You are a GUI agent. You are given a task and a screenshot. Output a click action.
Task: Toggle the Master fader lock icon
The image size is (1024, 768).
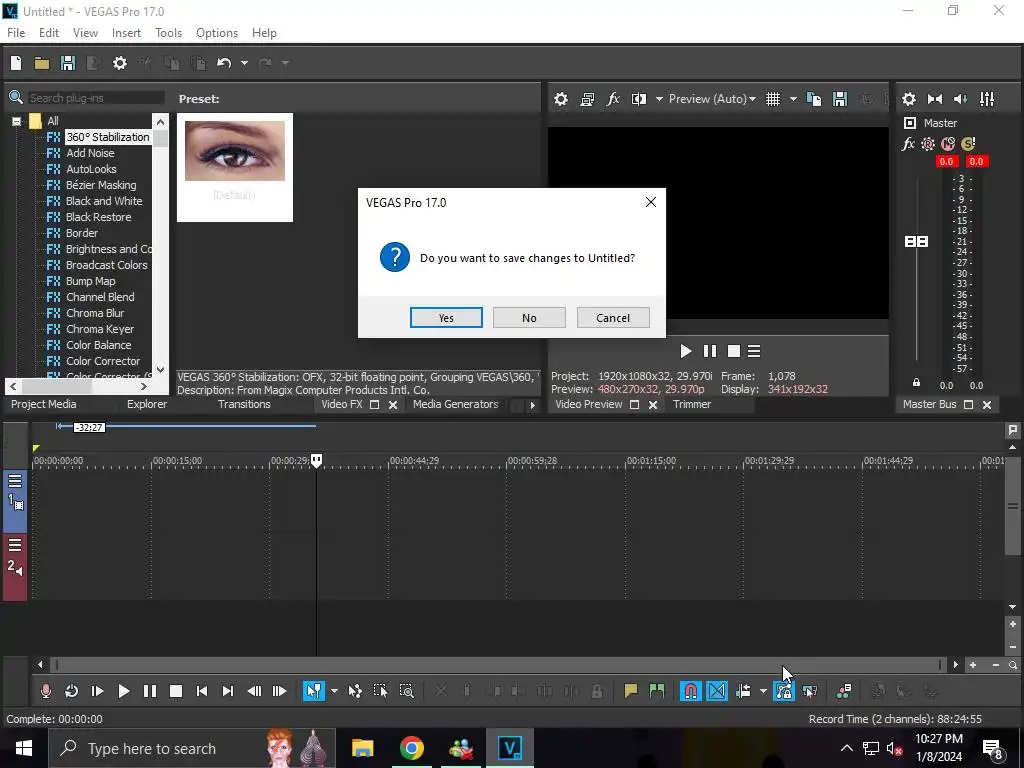[x=916, y=383]
